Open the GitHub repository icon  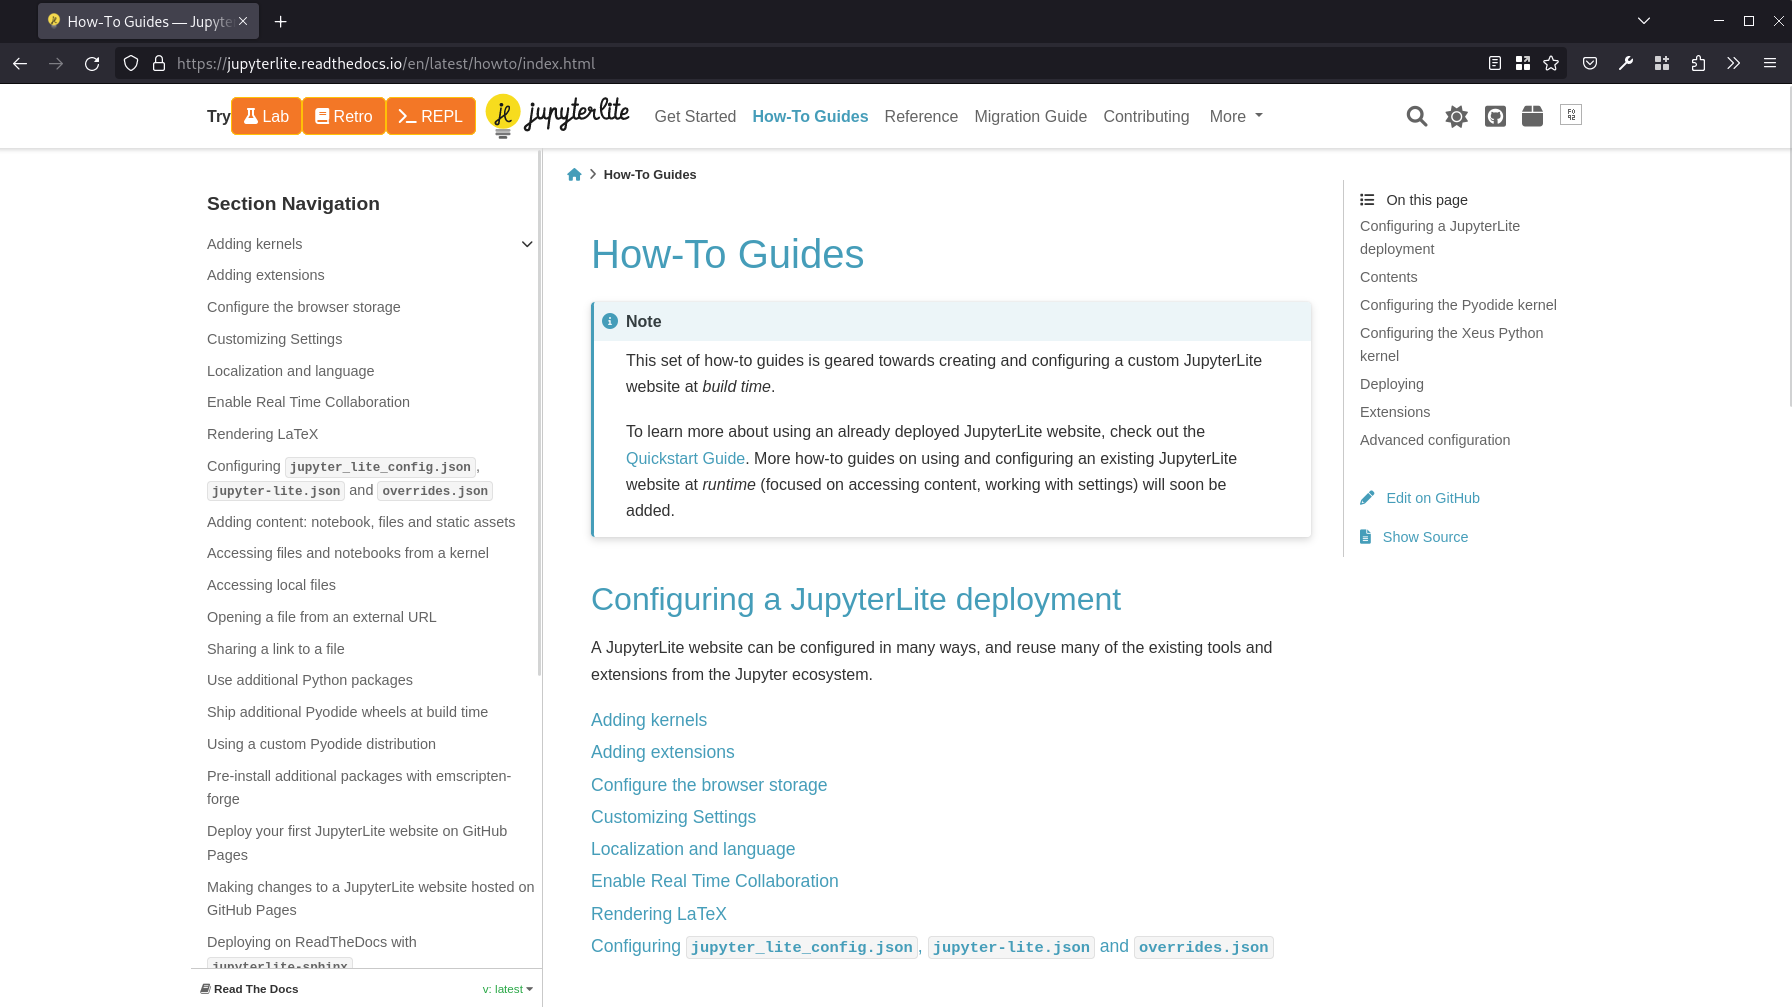click(1495, 116)
